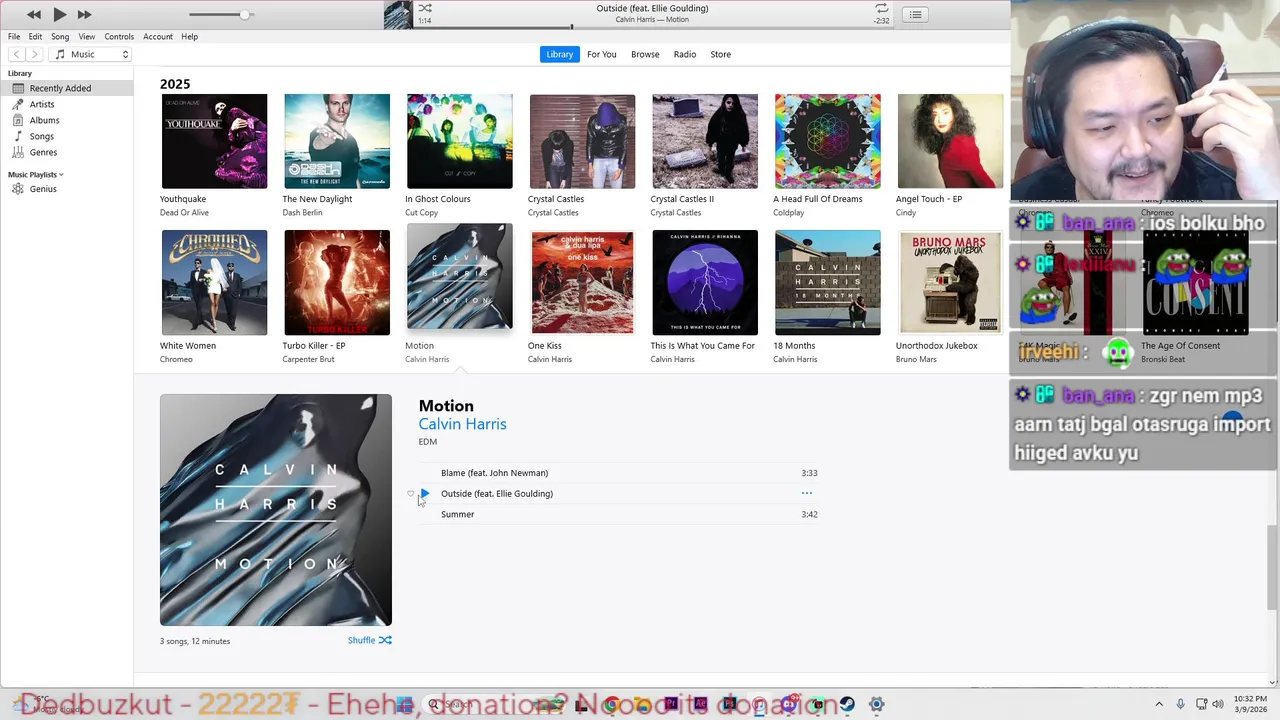Screen dimensions: 1280x720
Task: Skip to the previous track
Action: tap(34, 14)
